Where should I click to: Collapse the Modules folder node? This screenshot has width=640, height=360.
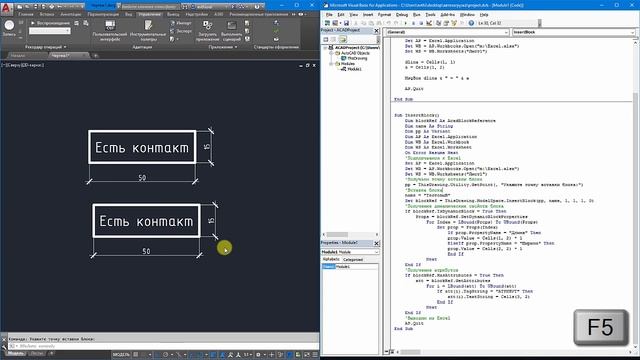(x=331, y=64)
